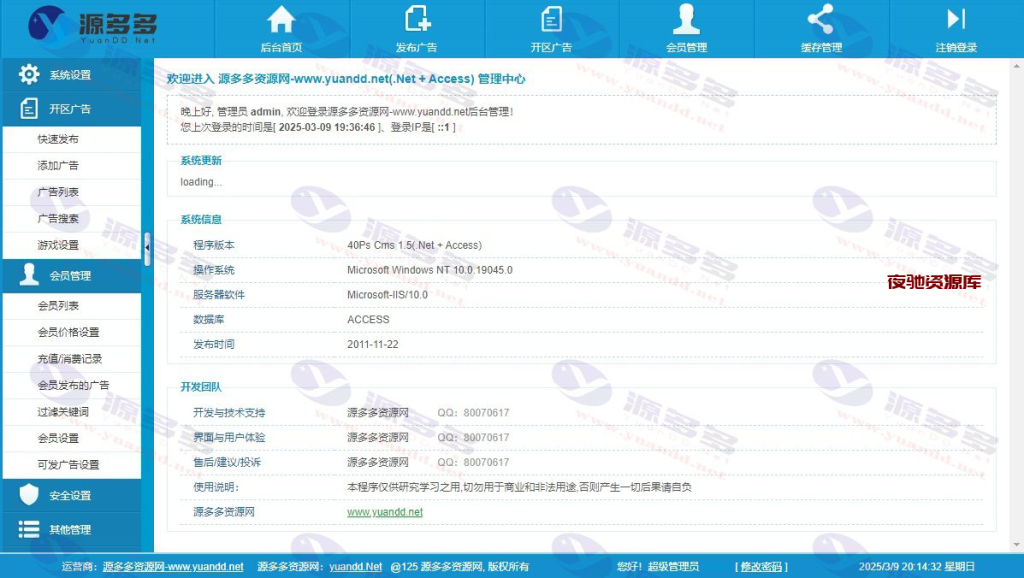Image resolution: width=1024 pixels, height=578 pixels.
Task: Select 快速发布 in sidebar menu
Action: point(58,139)
